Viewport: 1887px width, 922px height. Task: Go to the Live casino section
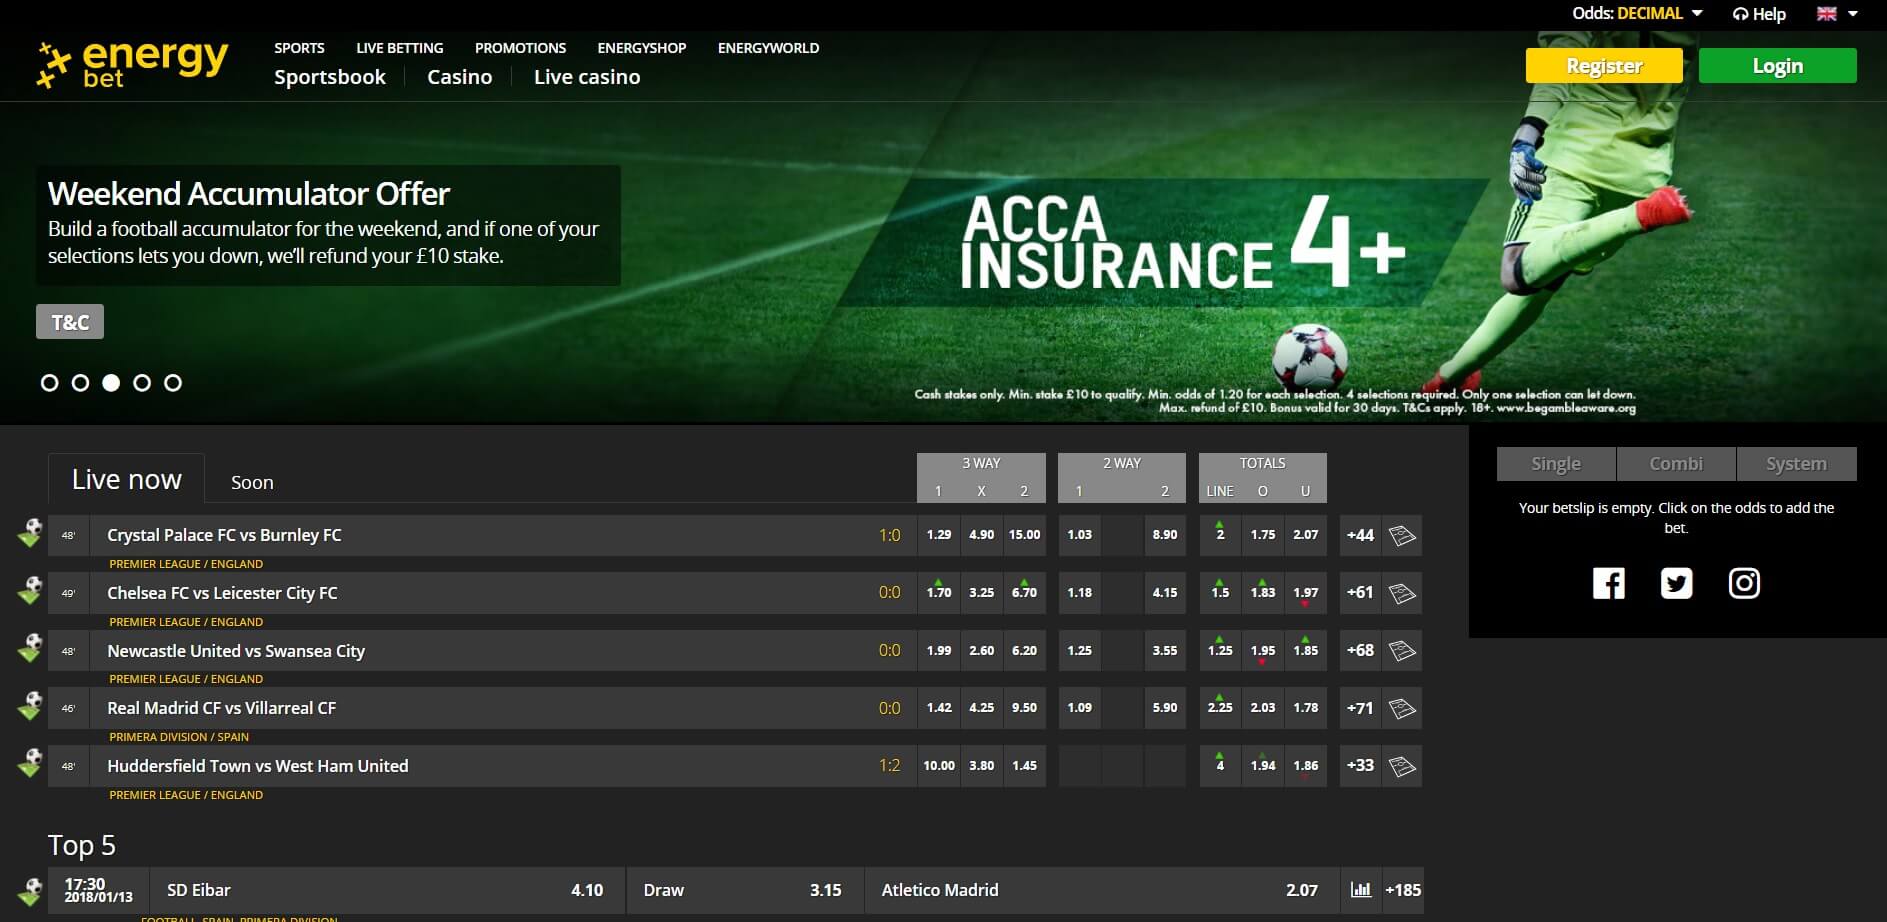pyautogui.click(x=587, y=77)
